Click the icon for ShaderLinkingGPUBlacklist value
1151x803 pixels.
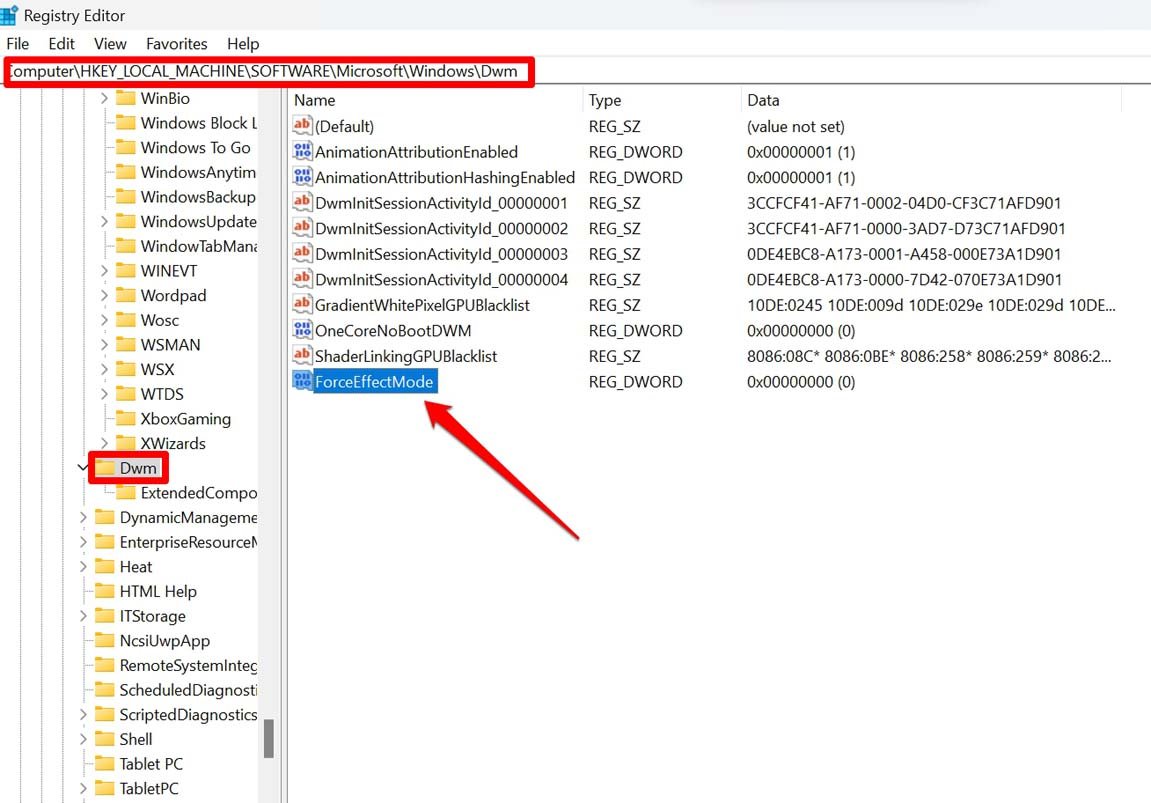coord(303,356)
